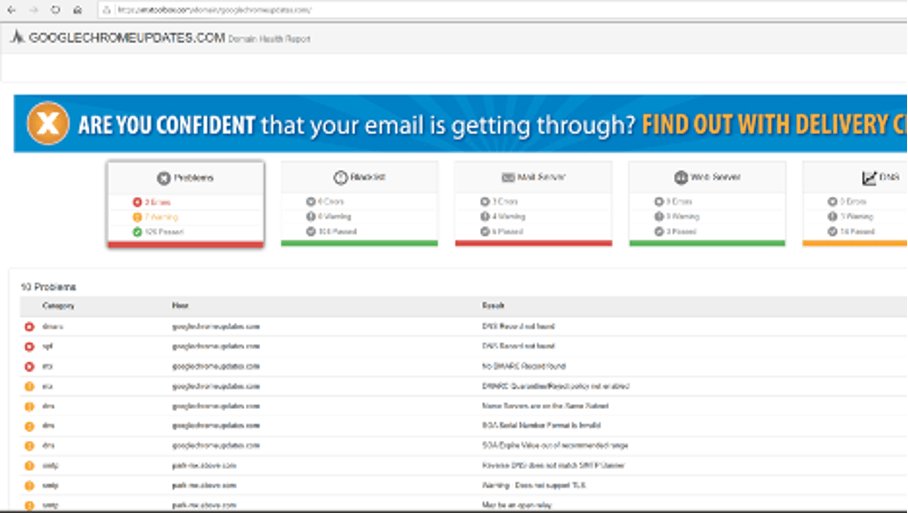Viewport: 908px width, 514px height.
Task: Go back using the browser back arrow
Action: (x=12, y=10)
